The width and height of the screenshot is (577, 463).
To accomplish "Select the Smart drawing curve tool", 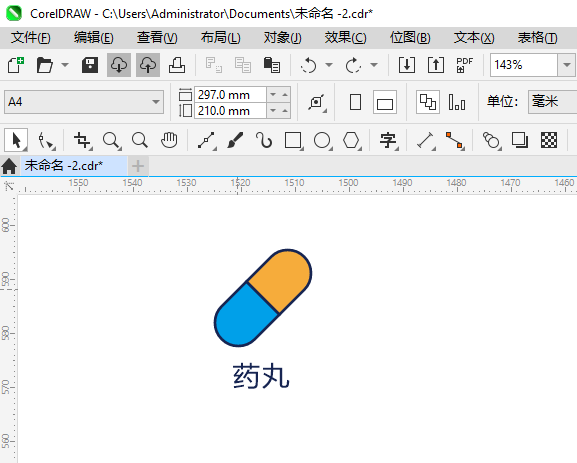I will tap(264, 141).
